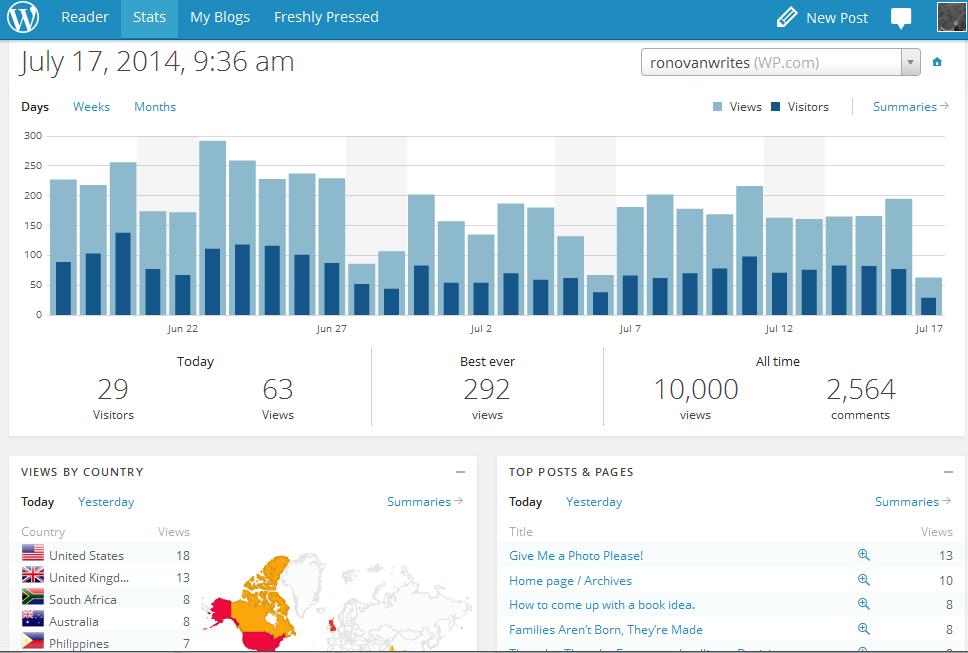Click the New Post pencil icon
This screenshot has height=653, width=968.
[x=787, y=18]
